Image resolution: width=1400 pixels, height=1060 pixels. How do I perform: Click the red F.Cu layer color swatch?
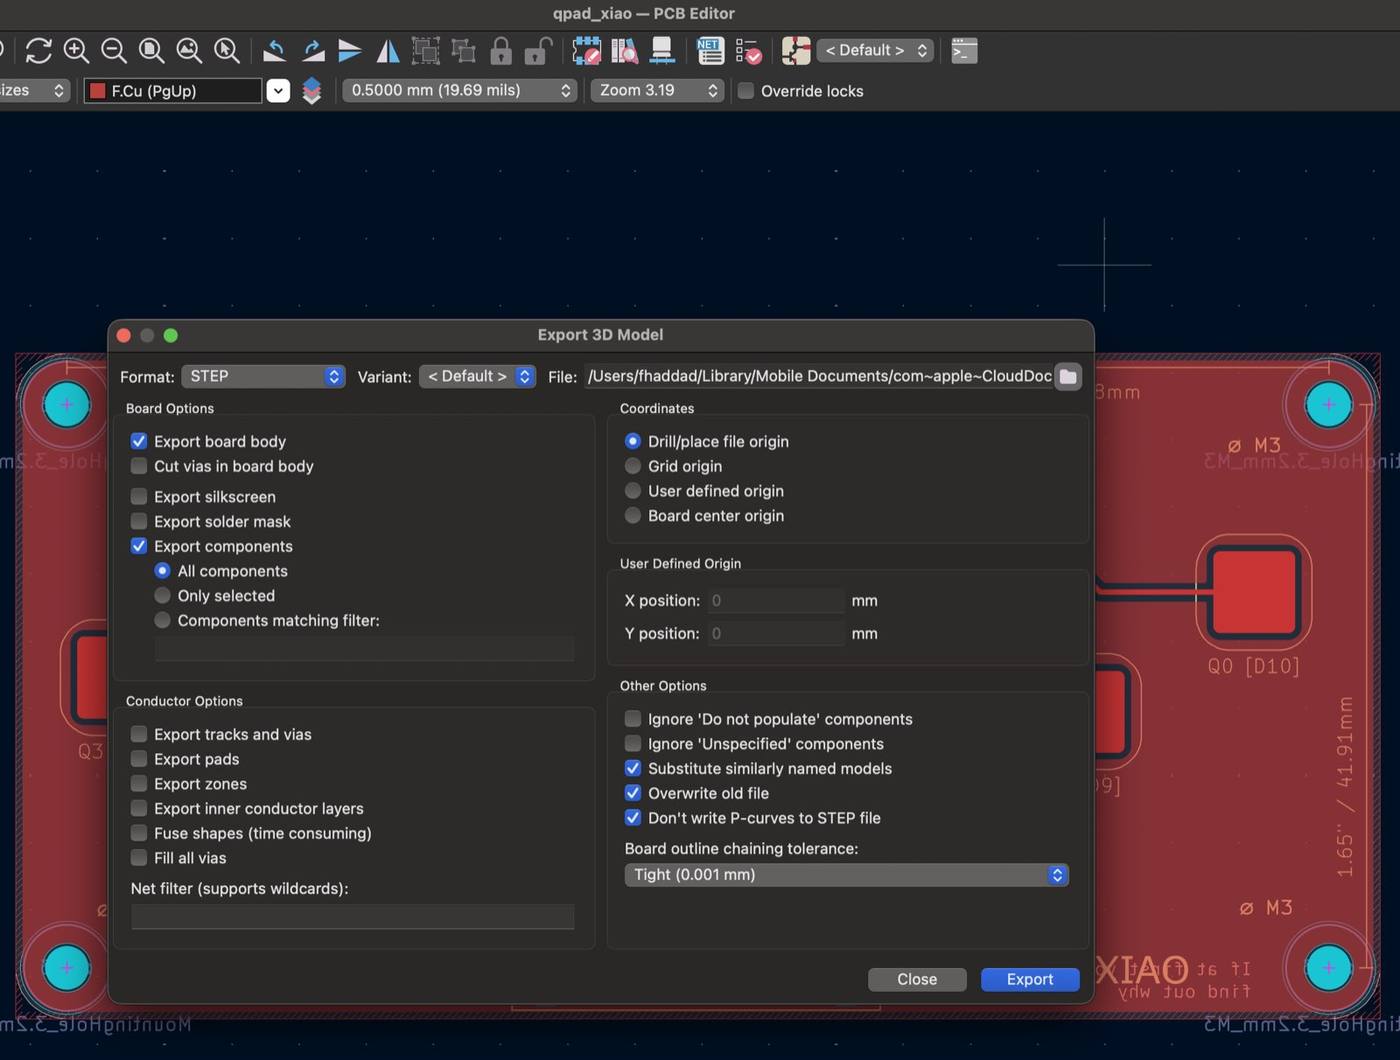click(x=98, y=91)
